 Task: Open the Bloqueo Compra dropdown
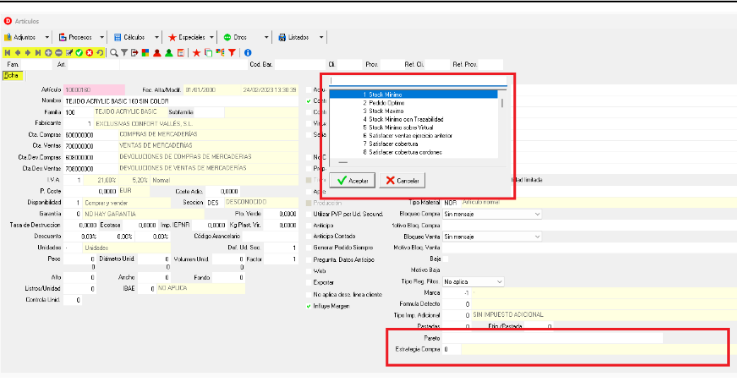click(492, 214)
